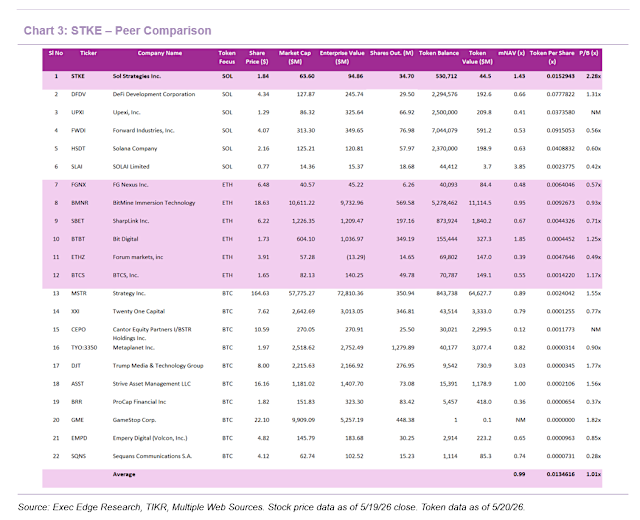Select the FGNX ticker cell
Viewport: 640px width, 520px height.
[x=78, y=185]
